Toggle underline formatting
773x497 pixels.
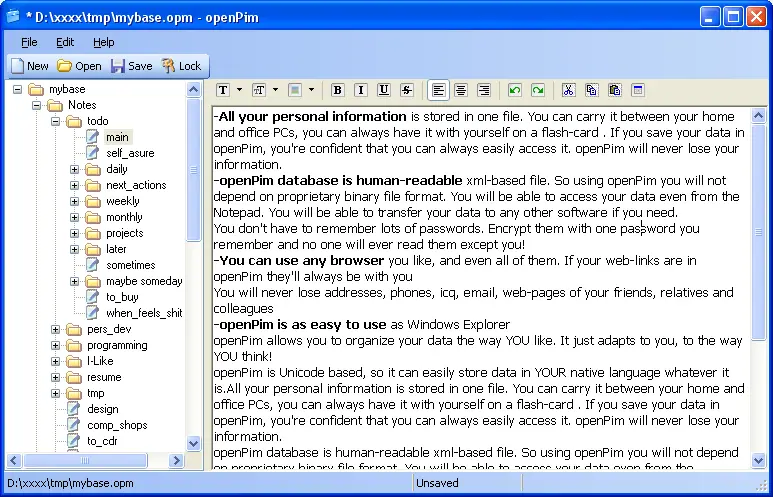point(384,90)
